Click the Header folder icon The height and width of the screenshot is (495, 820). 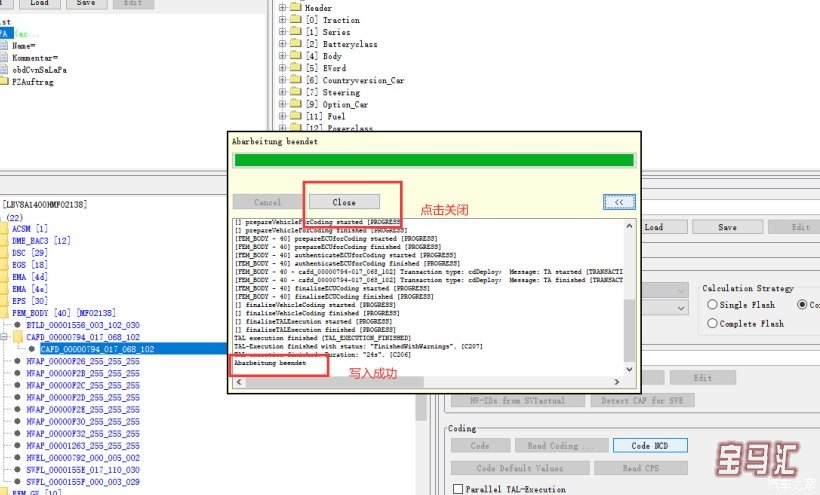[x=296, y=7]
